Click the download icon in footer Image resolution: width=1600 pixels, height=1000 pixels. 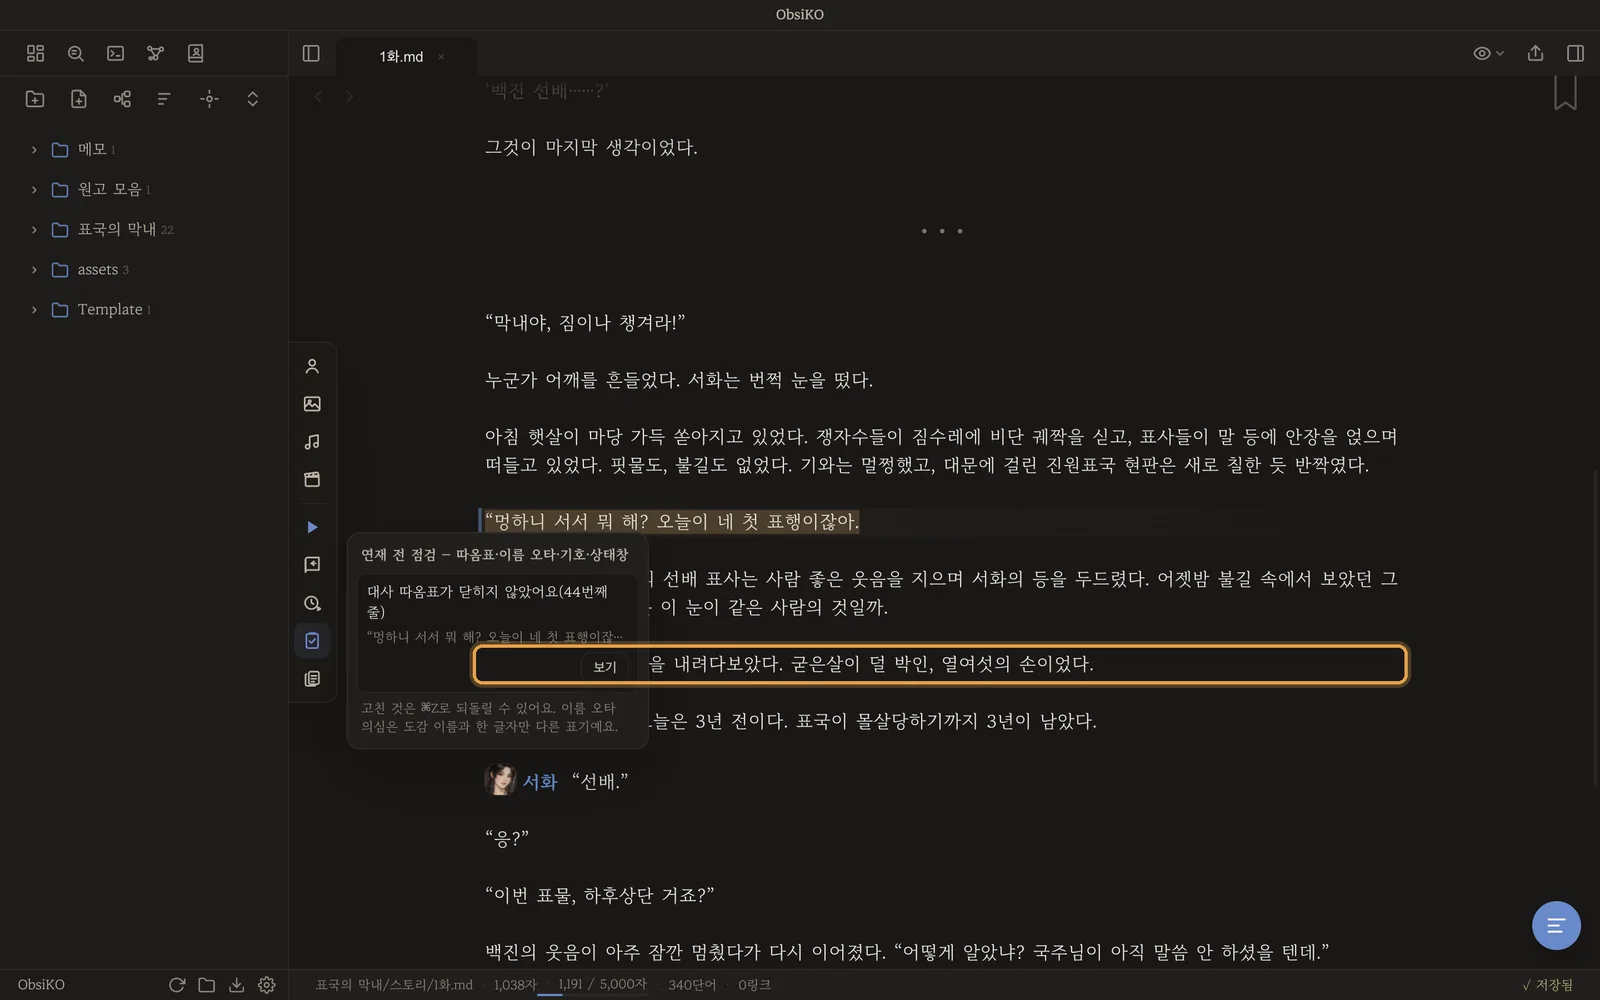click(236, 985)
